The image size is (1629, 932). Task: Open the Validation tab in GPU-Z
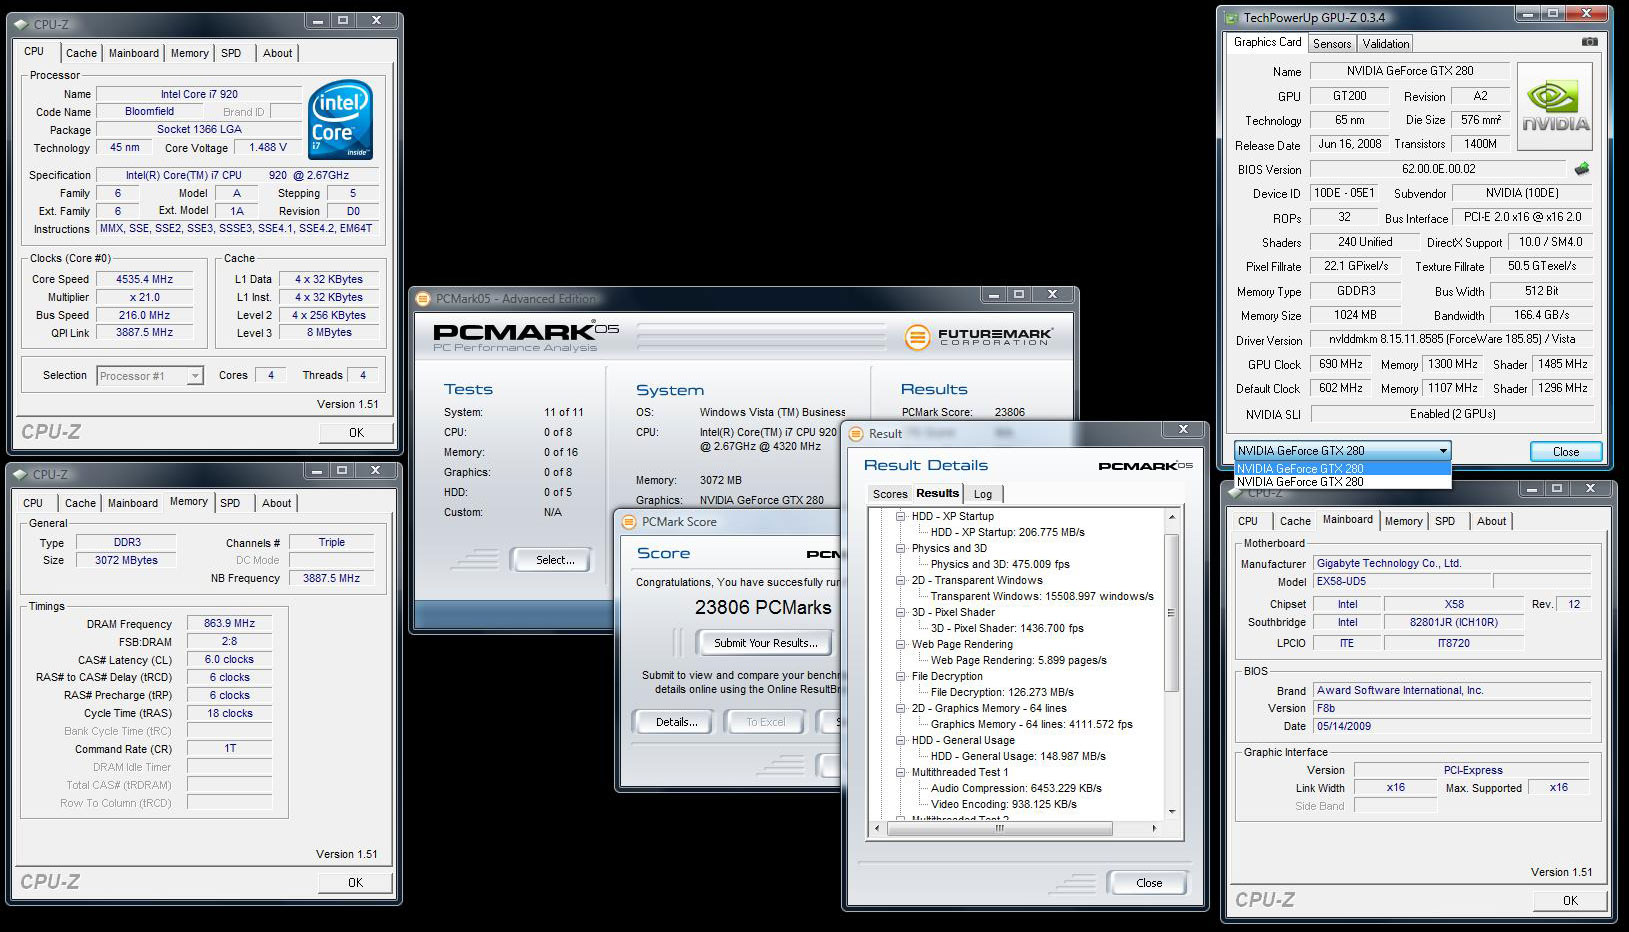[1386, 44]
